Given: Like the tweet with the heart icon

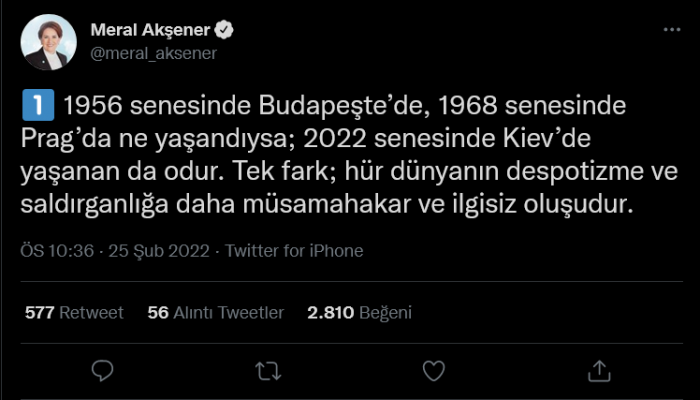Looking at the screenshot, I should point(433,371).
